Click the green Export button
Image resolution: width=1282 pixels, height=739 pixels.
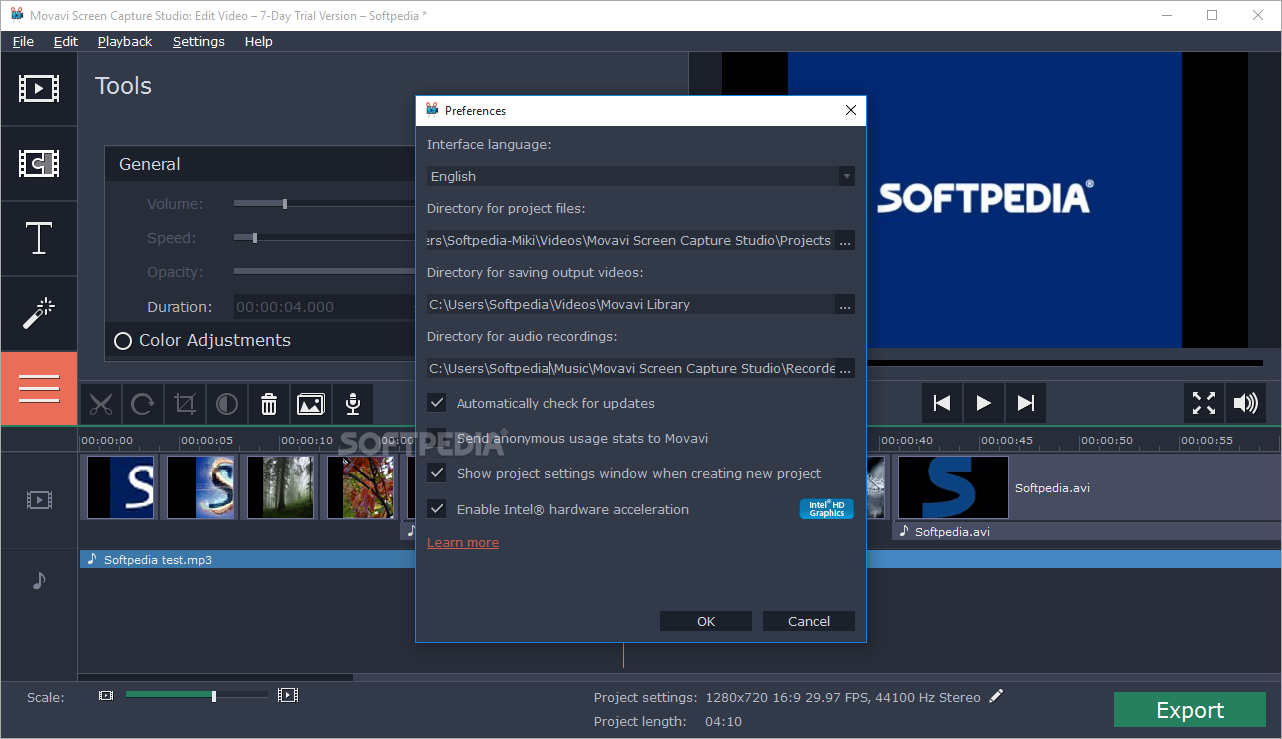[x=1190, y=710]
